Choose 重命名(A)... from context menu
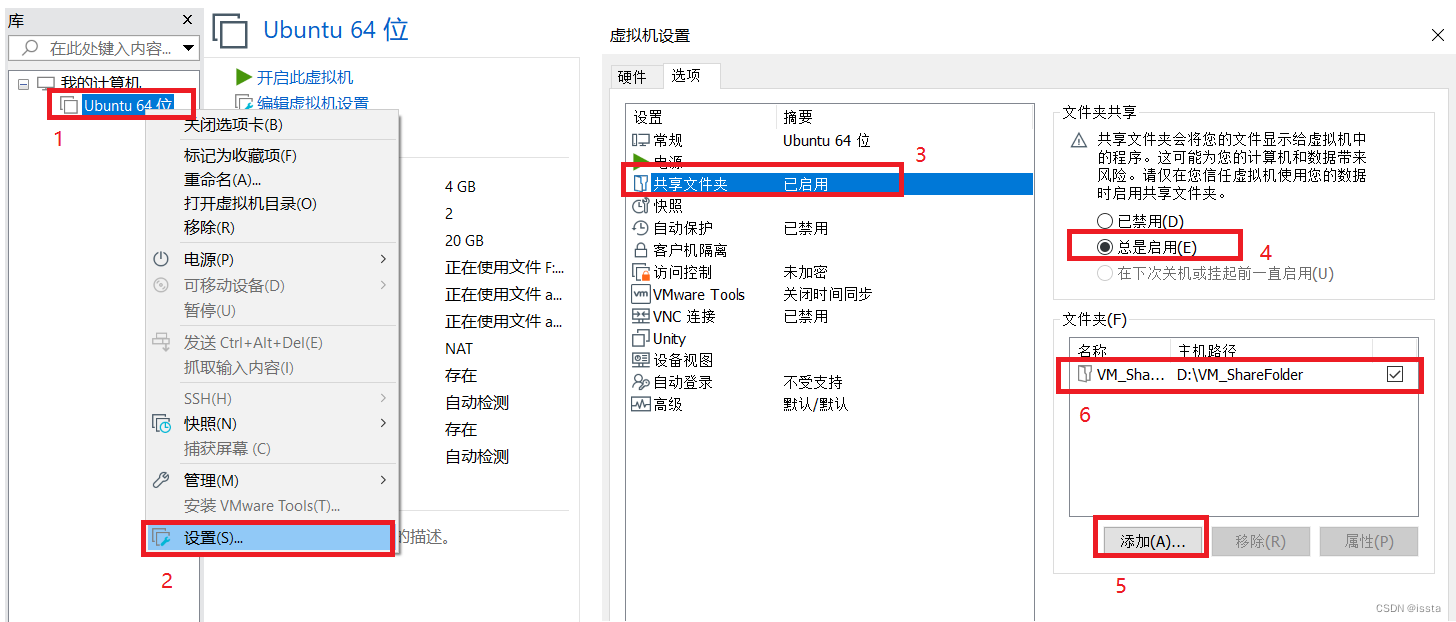1456x622 pixels. pos(222,180)
